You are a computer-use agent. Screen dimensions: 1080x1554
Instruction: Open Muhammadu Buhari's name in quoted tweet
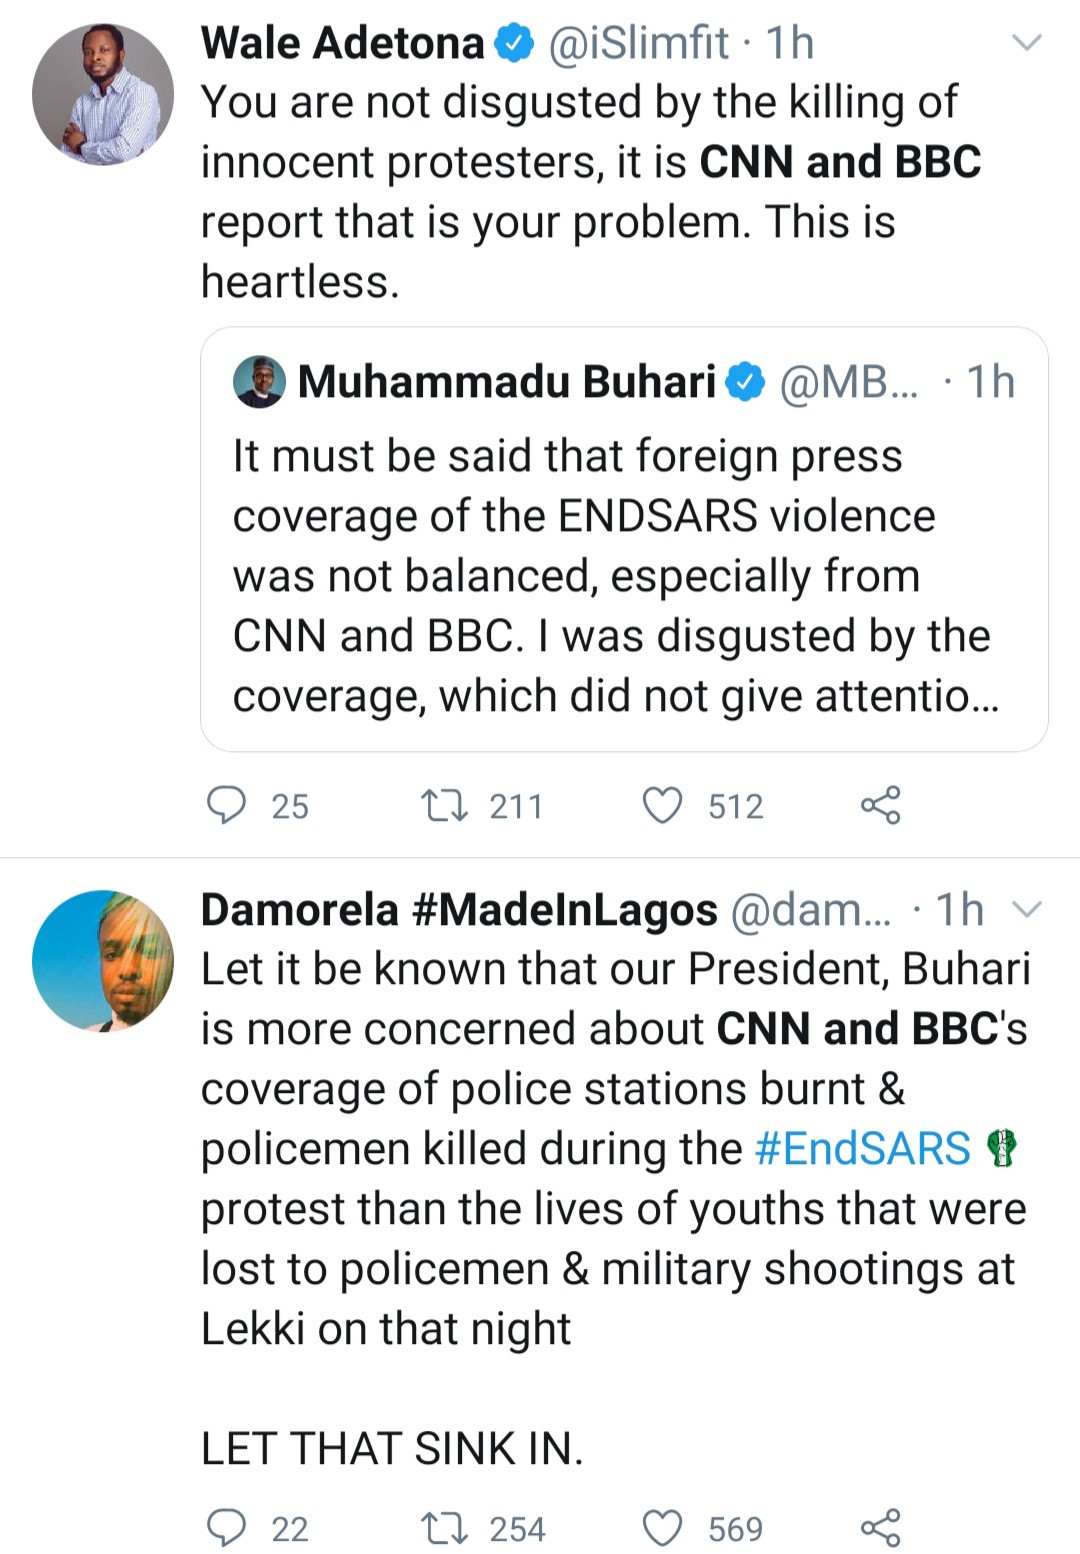507,382
